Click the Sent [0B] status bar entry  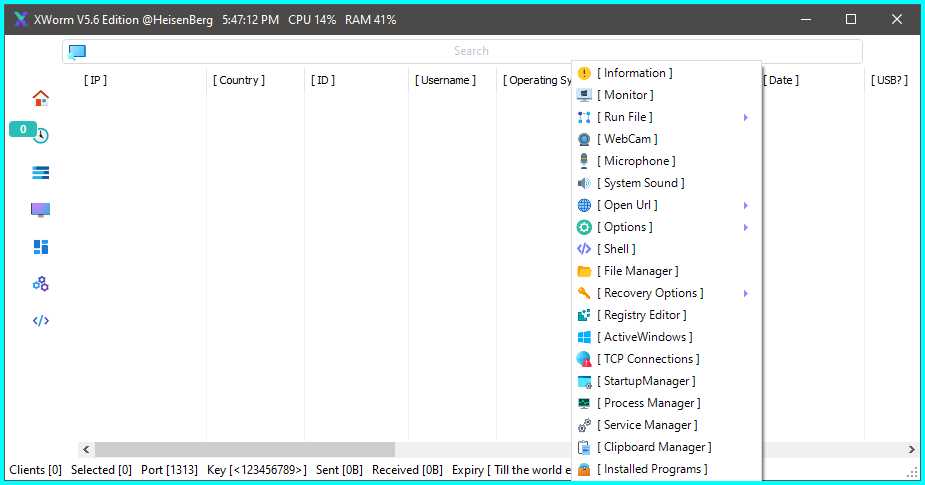[339, 470]
